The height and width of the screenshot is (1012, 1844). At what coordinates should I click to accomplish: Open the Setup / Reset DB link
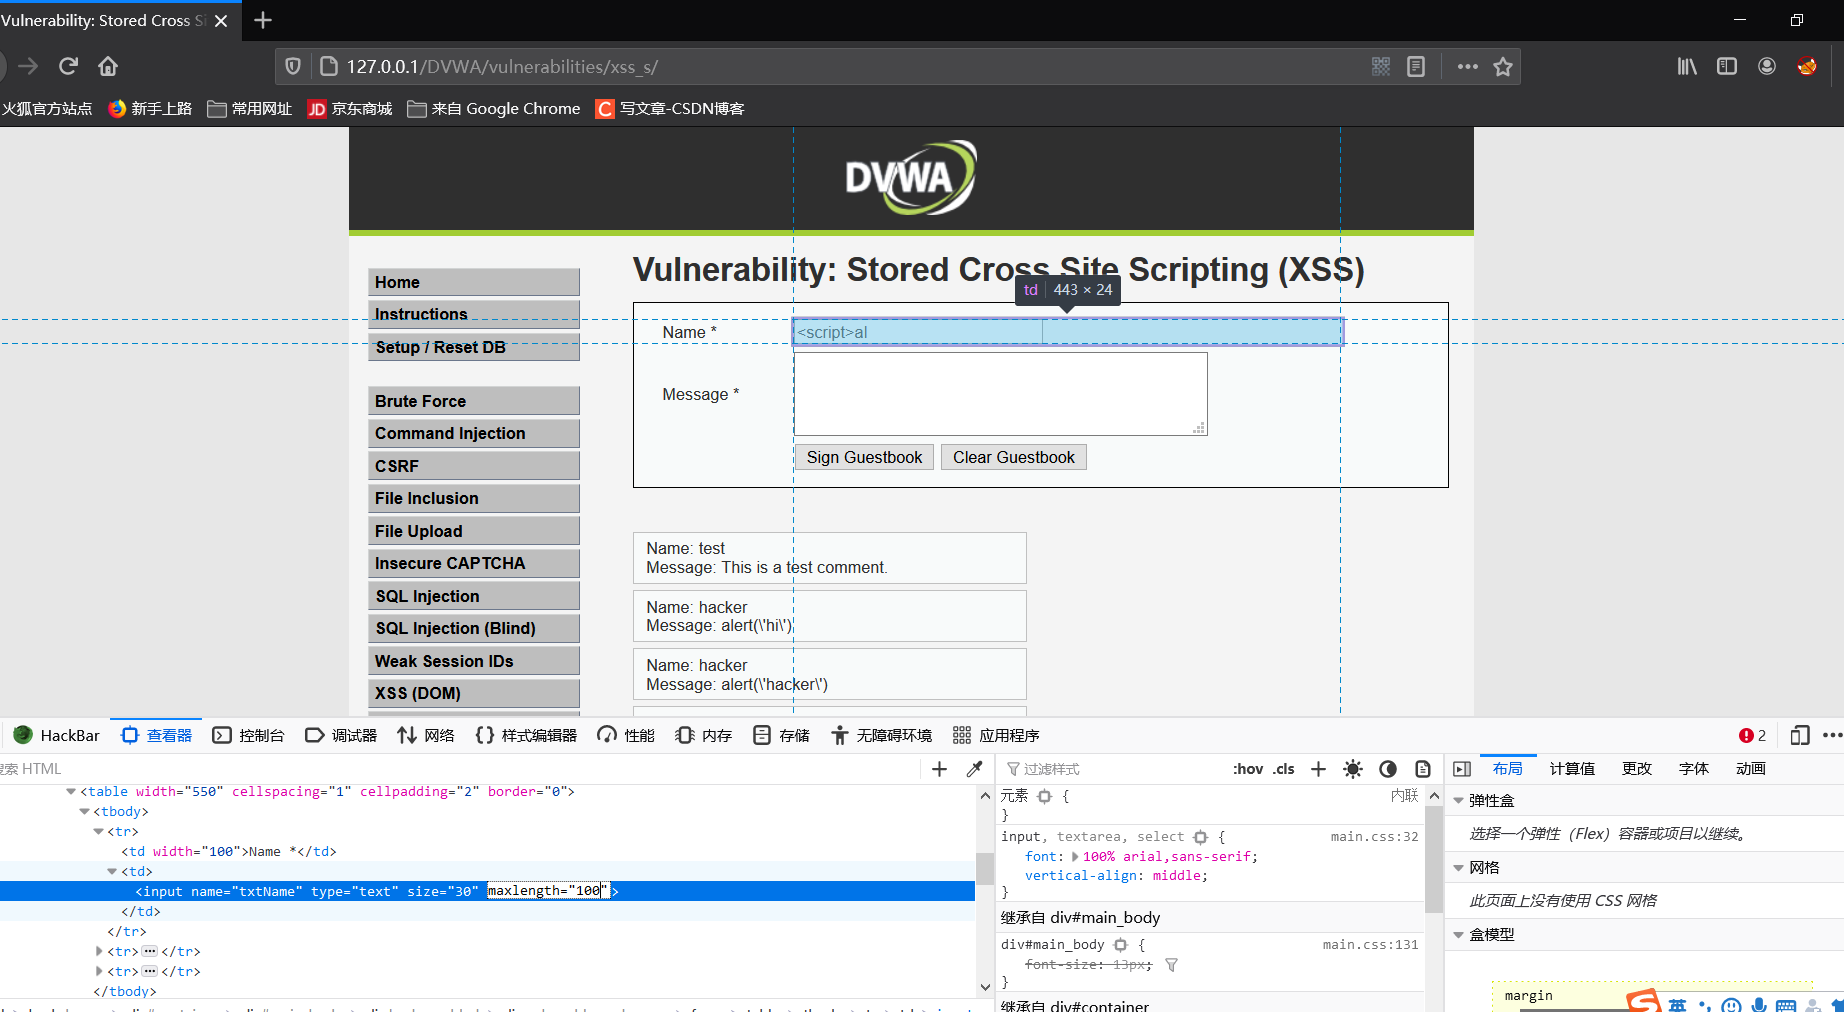474,347
